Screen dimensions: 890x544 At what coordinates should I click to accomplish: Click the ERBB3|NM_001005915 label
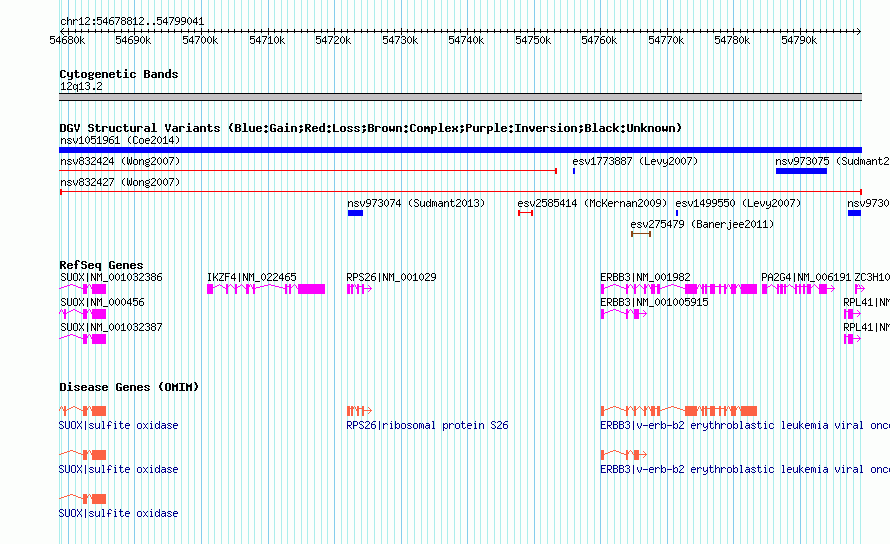tap(654, 302)
